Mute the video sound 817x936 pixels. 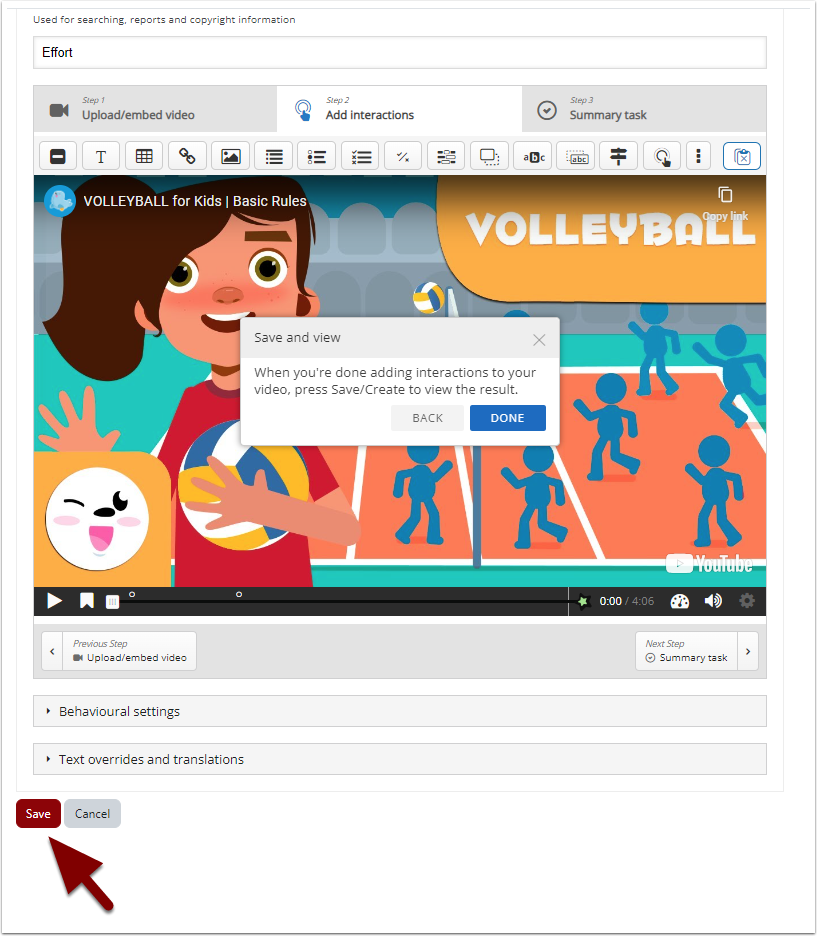coord(713,601)
